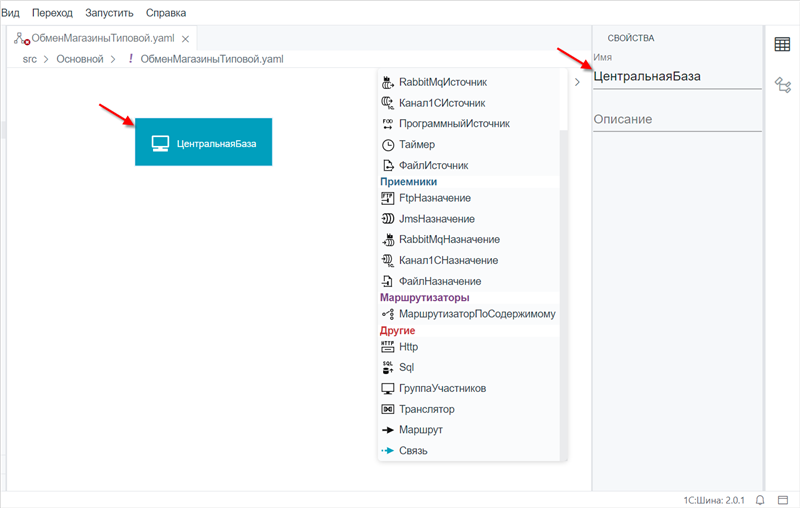Click the СВОЙСТВА panel title

631,38
